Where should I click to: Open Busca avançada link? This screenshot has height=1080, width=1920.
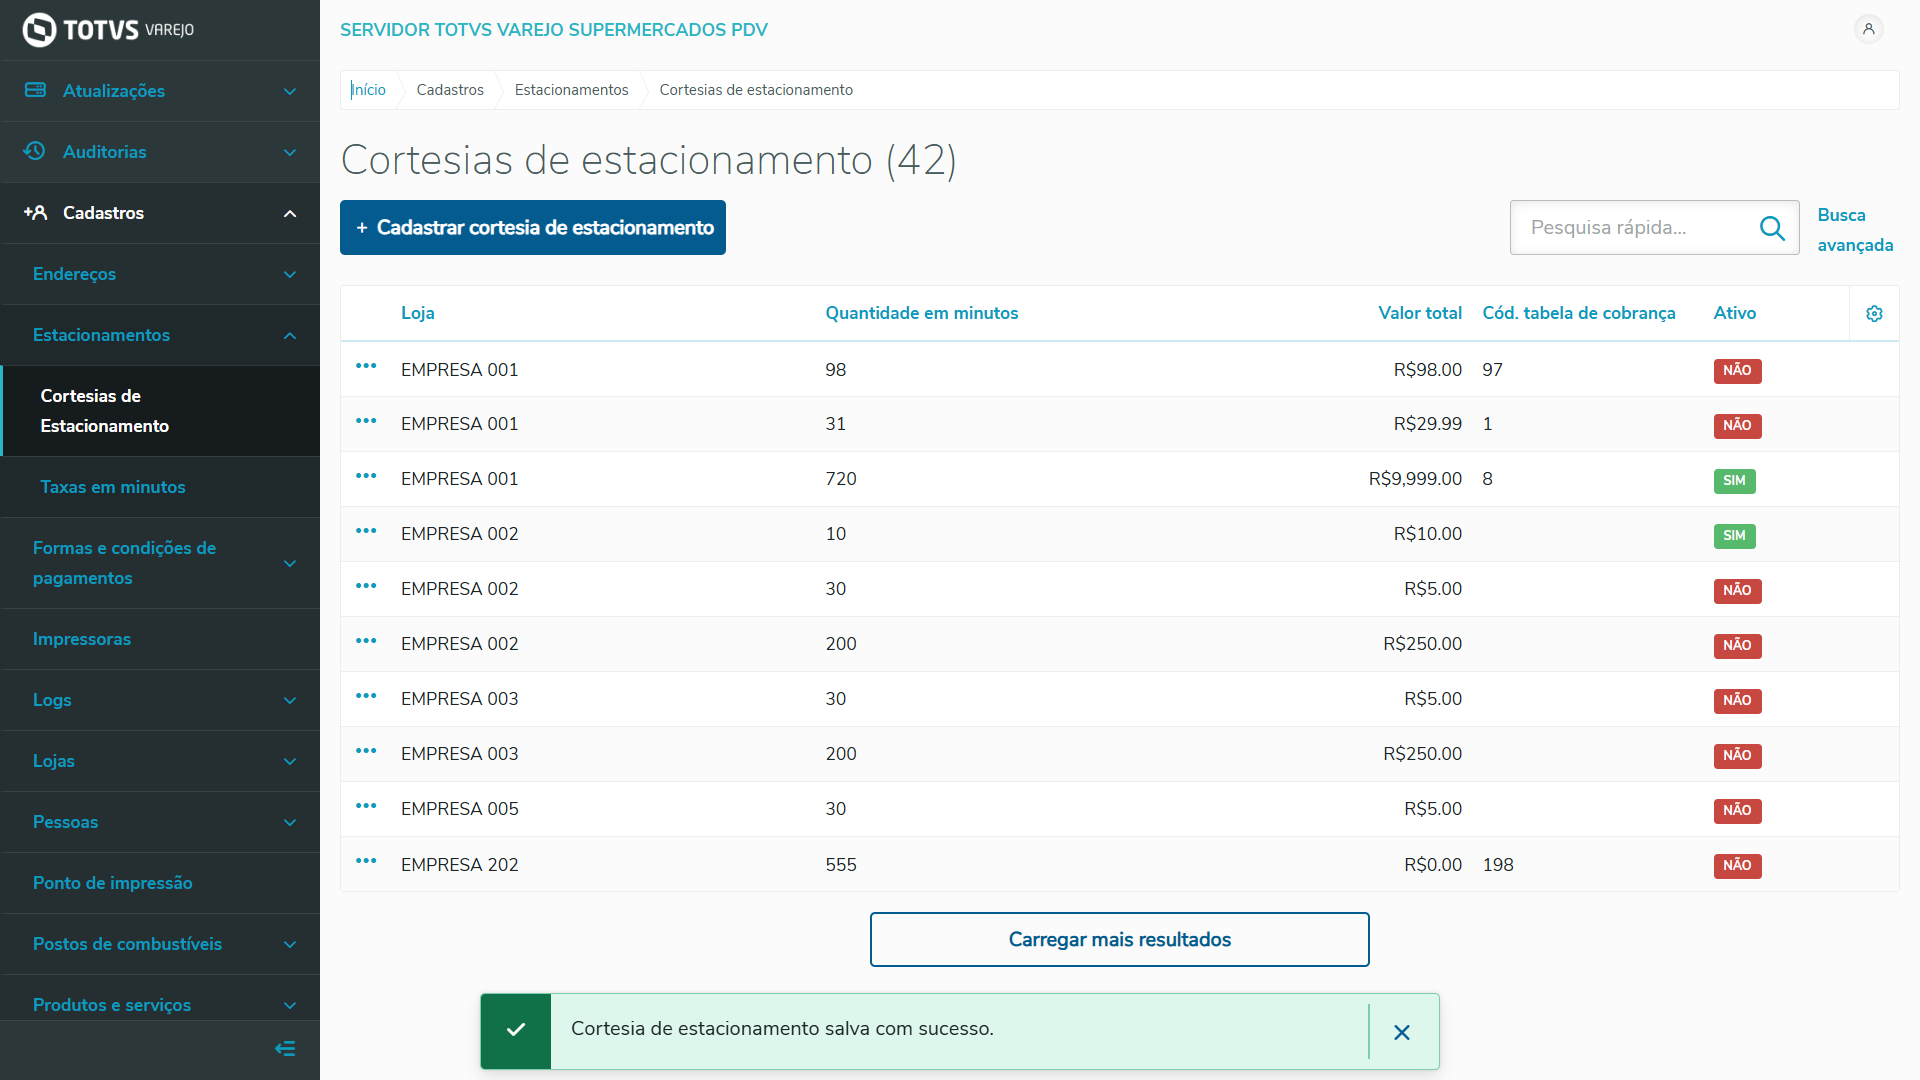coord(1854,229)
